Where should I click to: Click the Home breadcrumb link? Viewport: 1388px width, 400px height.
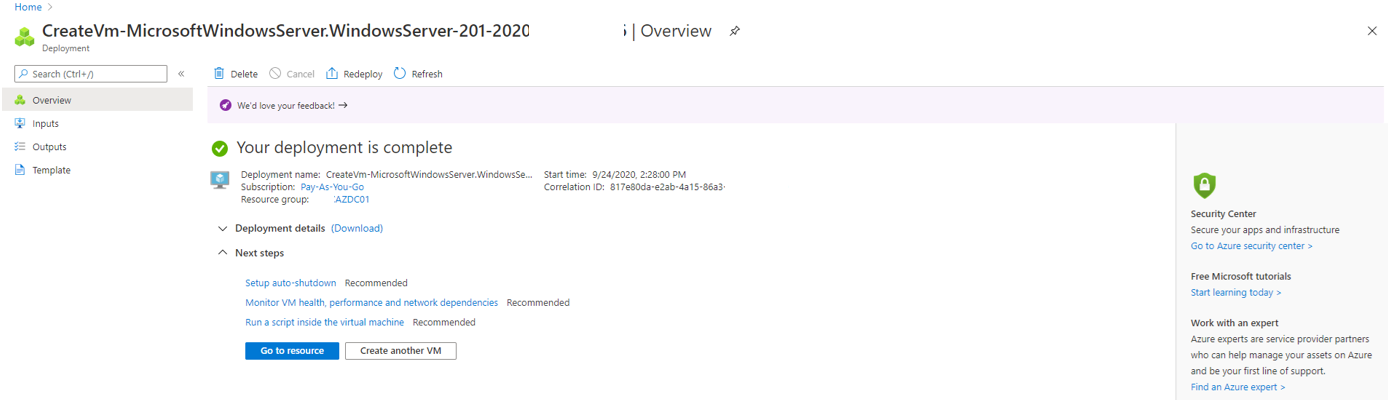tap(28, 7)
